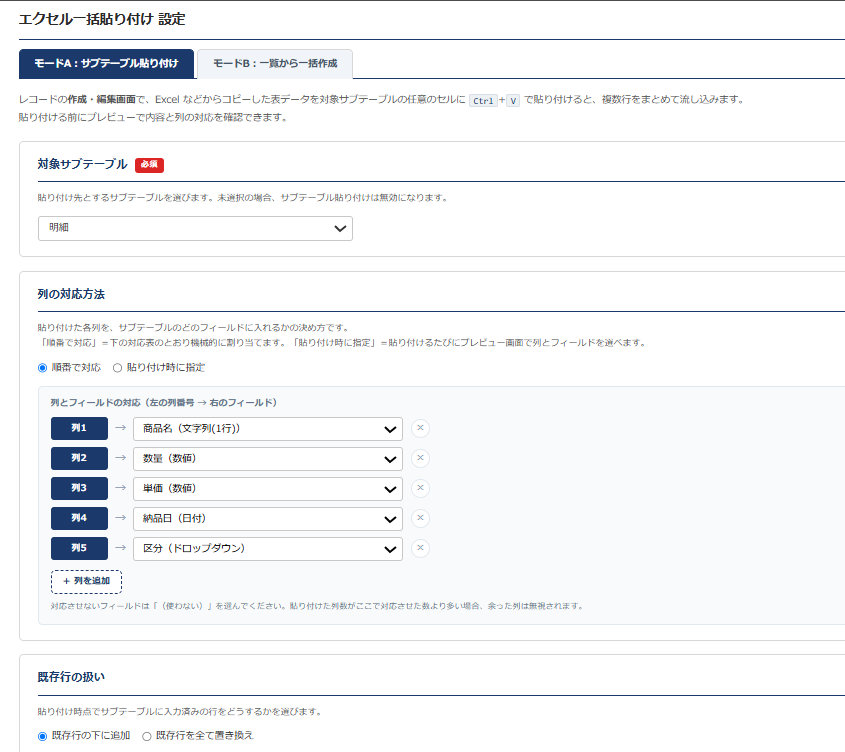This screenshot has width=845, height=752.
Task: Open the 対象サブテーブル dropdown showing 明細
Action: point(195,229)
